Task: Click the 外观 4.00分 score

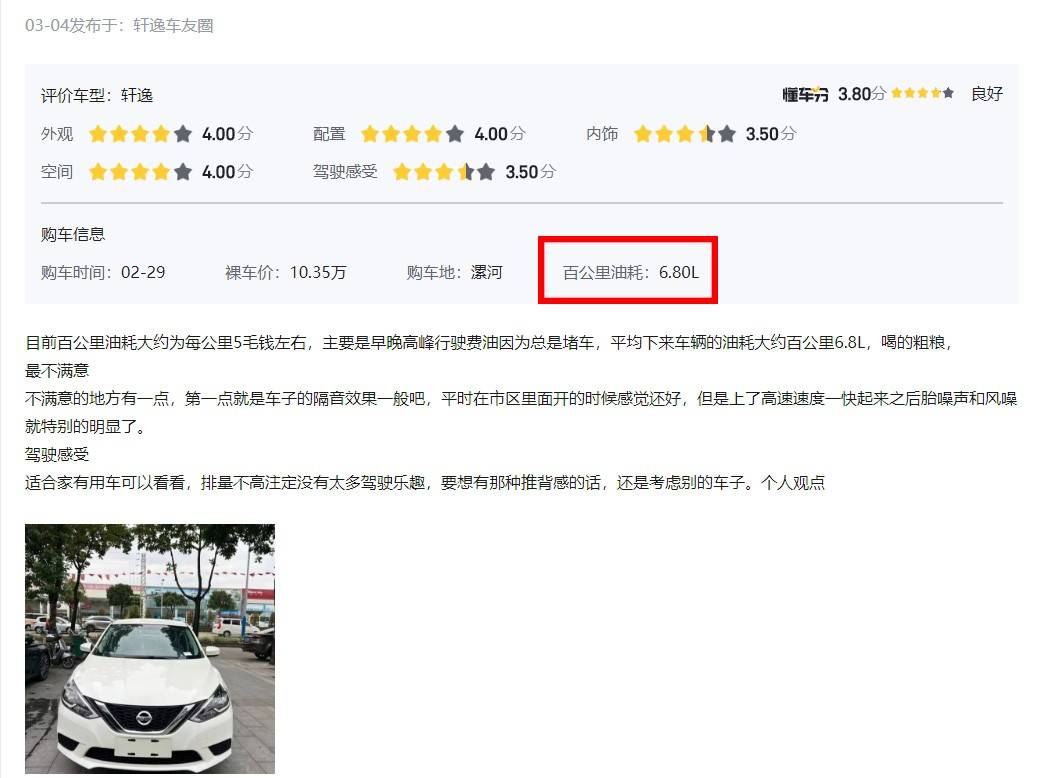Action: coord(228,134)
